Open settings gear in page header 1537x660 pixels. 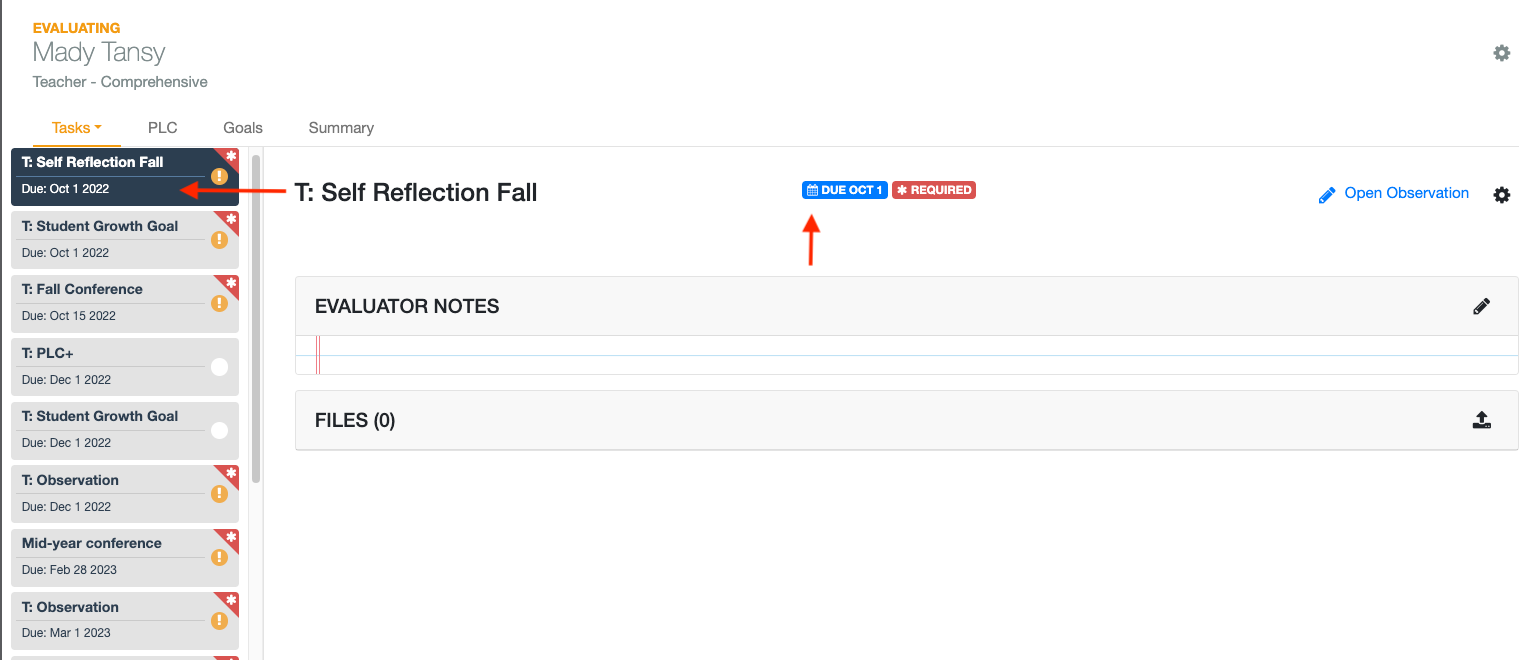tap(1501, 53)
